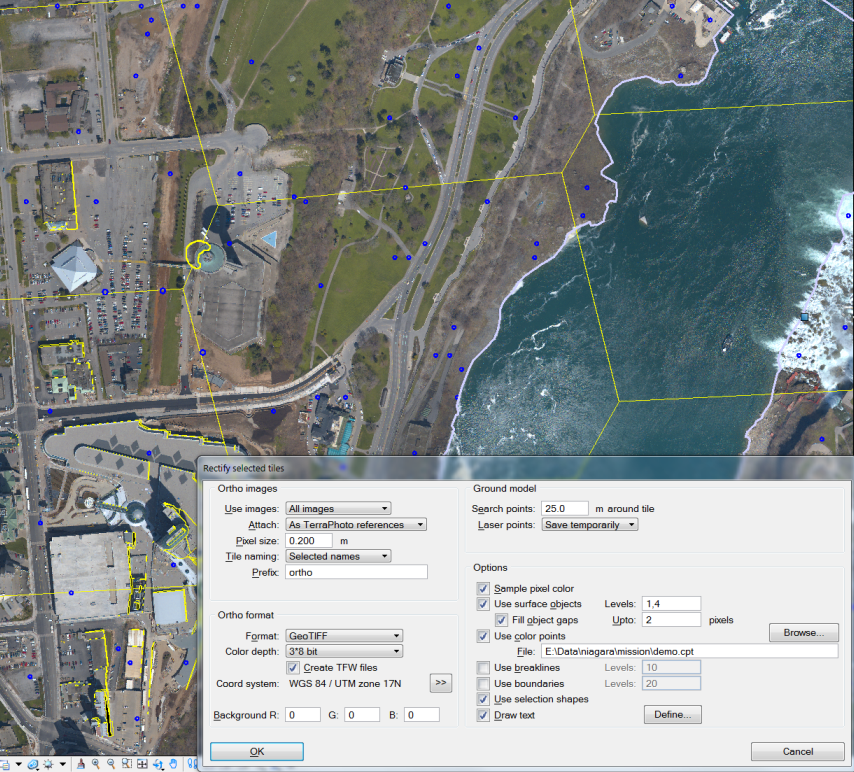Click OK to rectify tiles
This screenshot has height=772, width=854.
(x=257, y=751)
